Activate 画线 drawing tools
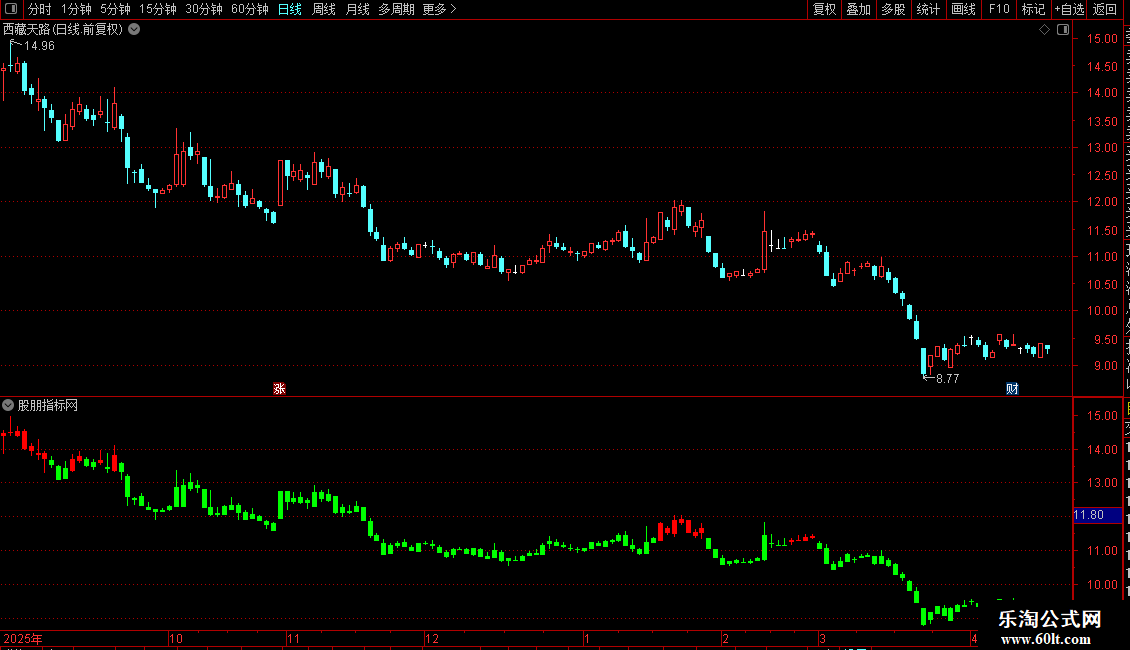This screenshot has height=650, width=1130. [963, 9]
